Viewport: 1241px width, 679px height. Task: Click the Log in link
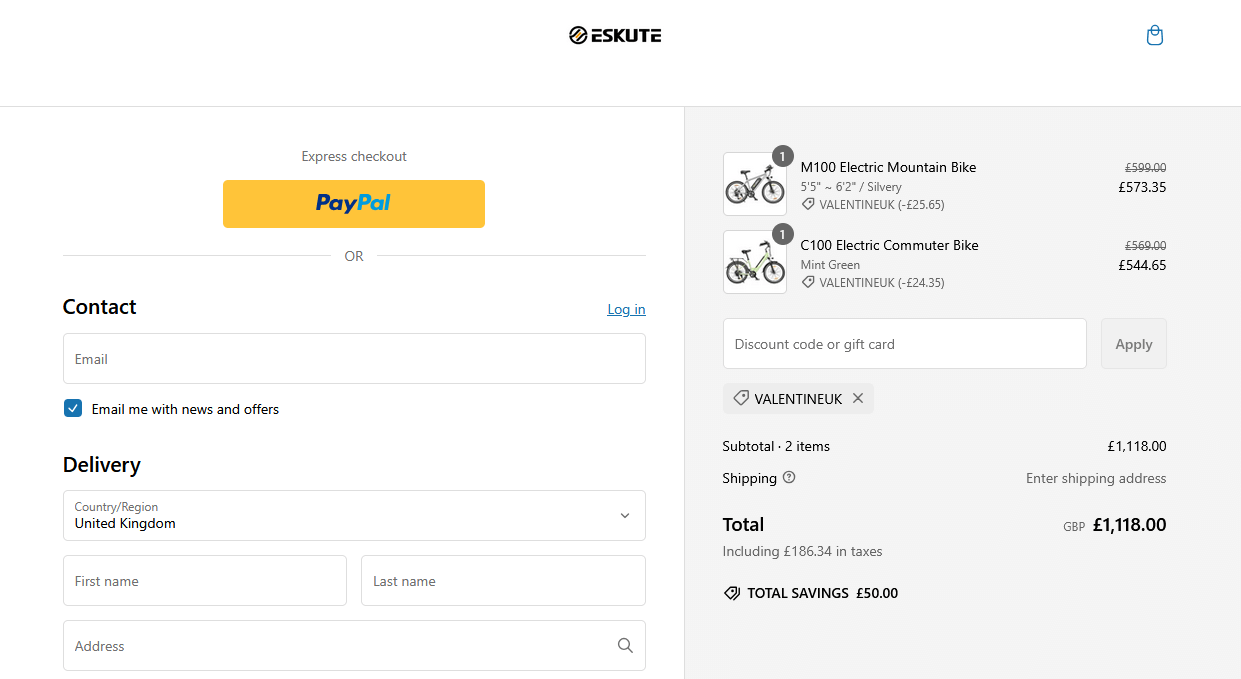click(x=626, y=309)
